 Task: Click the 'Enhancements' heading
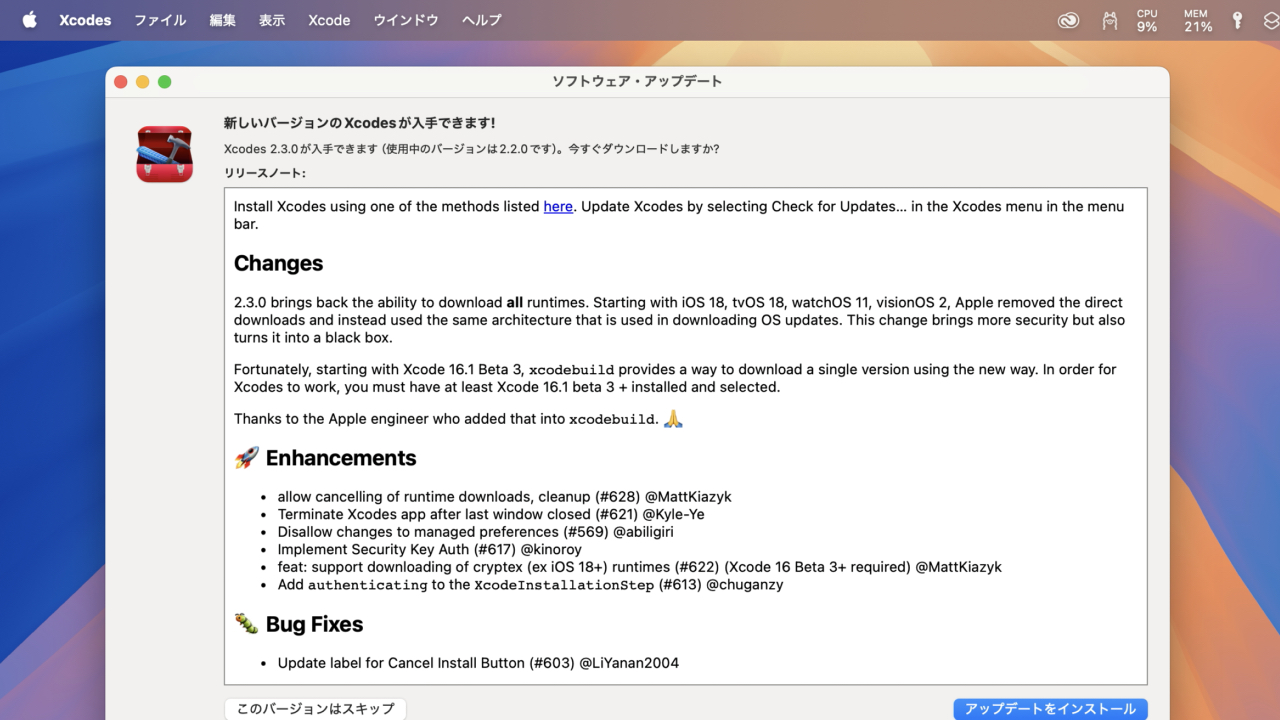pyautogui.click(x=341, y=458)
